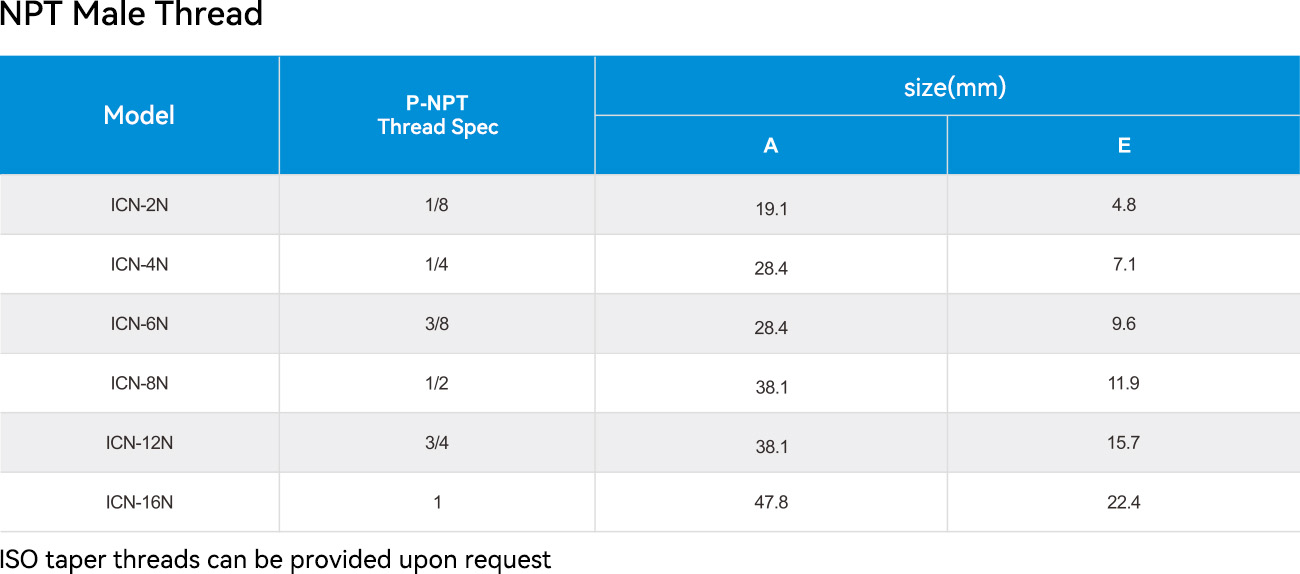Select the ICN-4N model cell

pyautogui.click(x=139, y=264)
